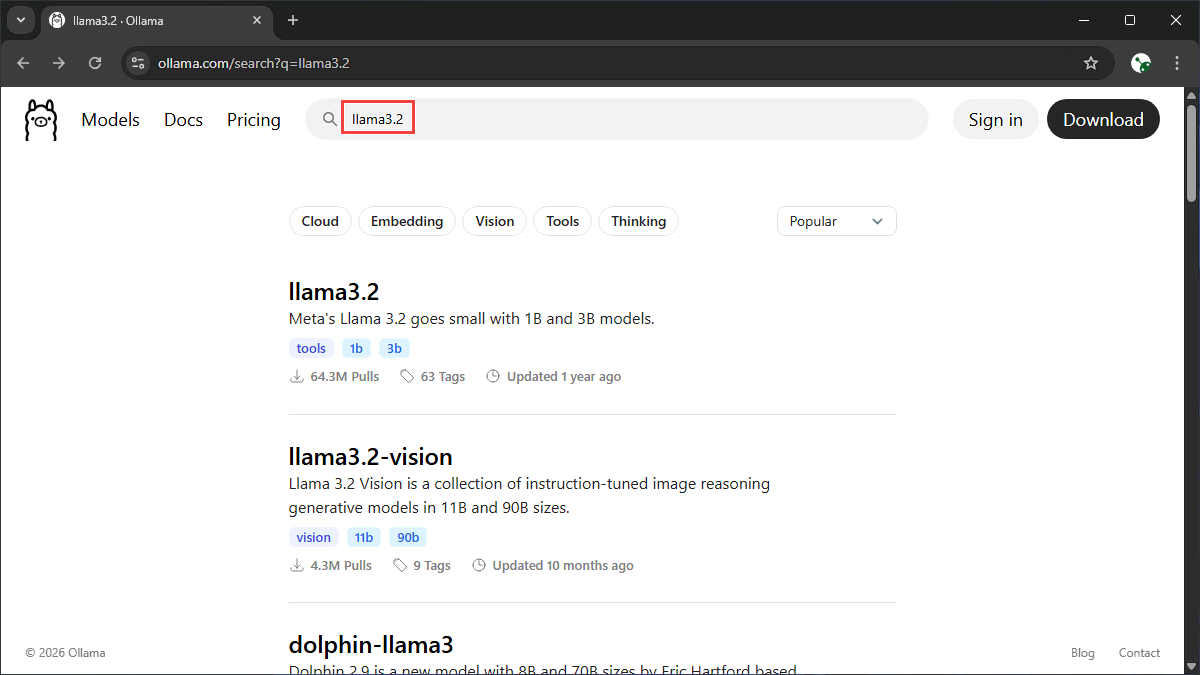Click the 1b tag on llama3.2
This screenshot has width=1200, height=675.
[356, 348]
